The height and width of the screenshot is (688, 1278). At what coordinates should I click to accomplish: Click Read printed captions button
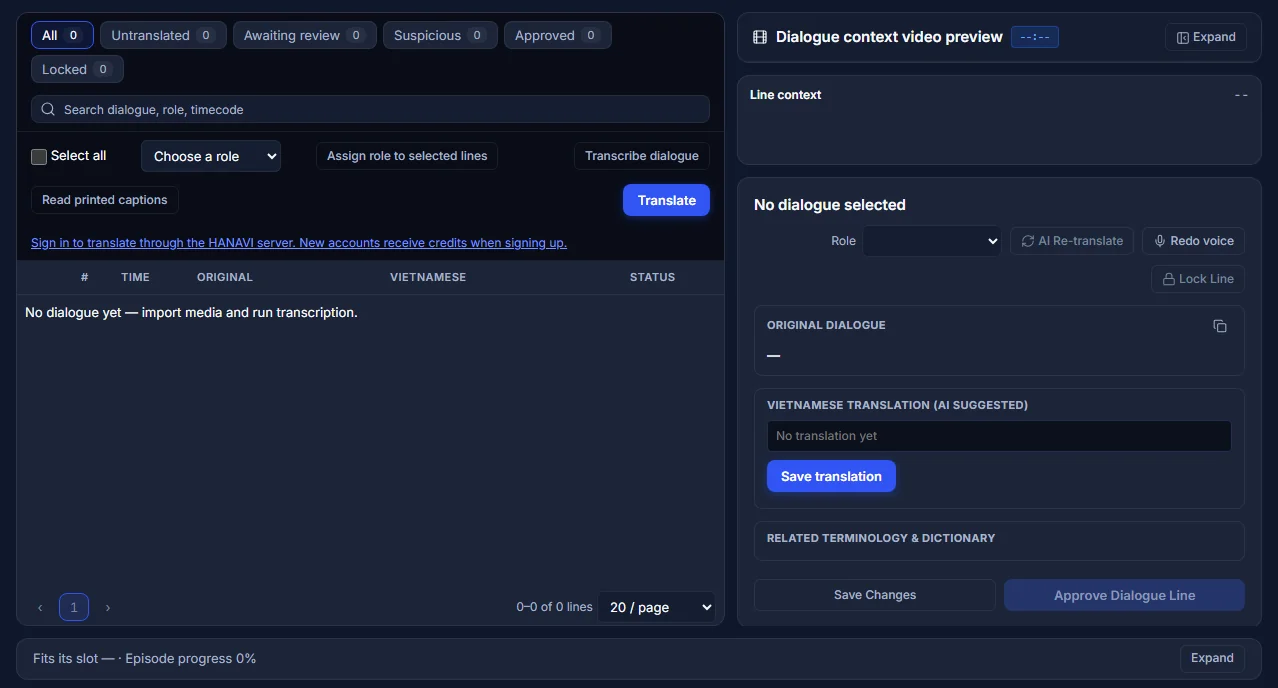point(105,200)
